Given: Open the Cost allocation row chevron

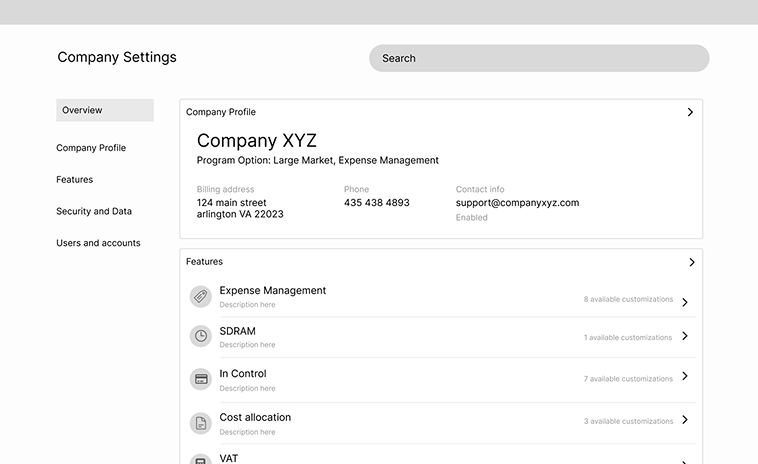Looking at the screenshot, I should coord(685,421).
